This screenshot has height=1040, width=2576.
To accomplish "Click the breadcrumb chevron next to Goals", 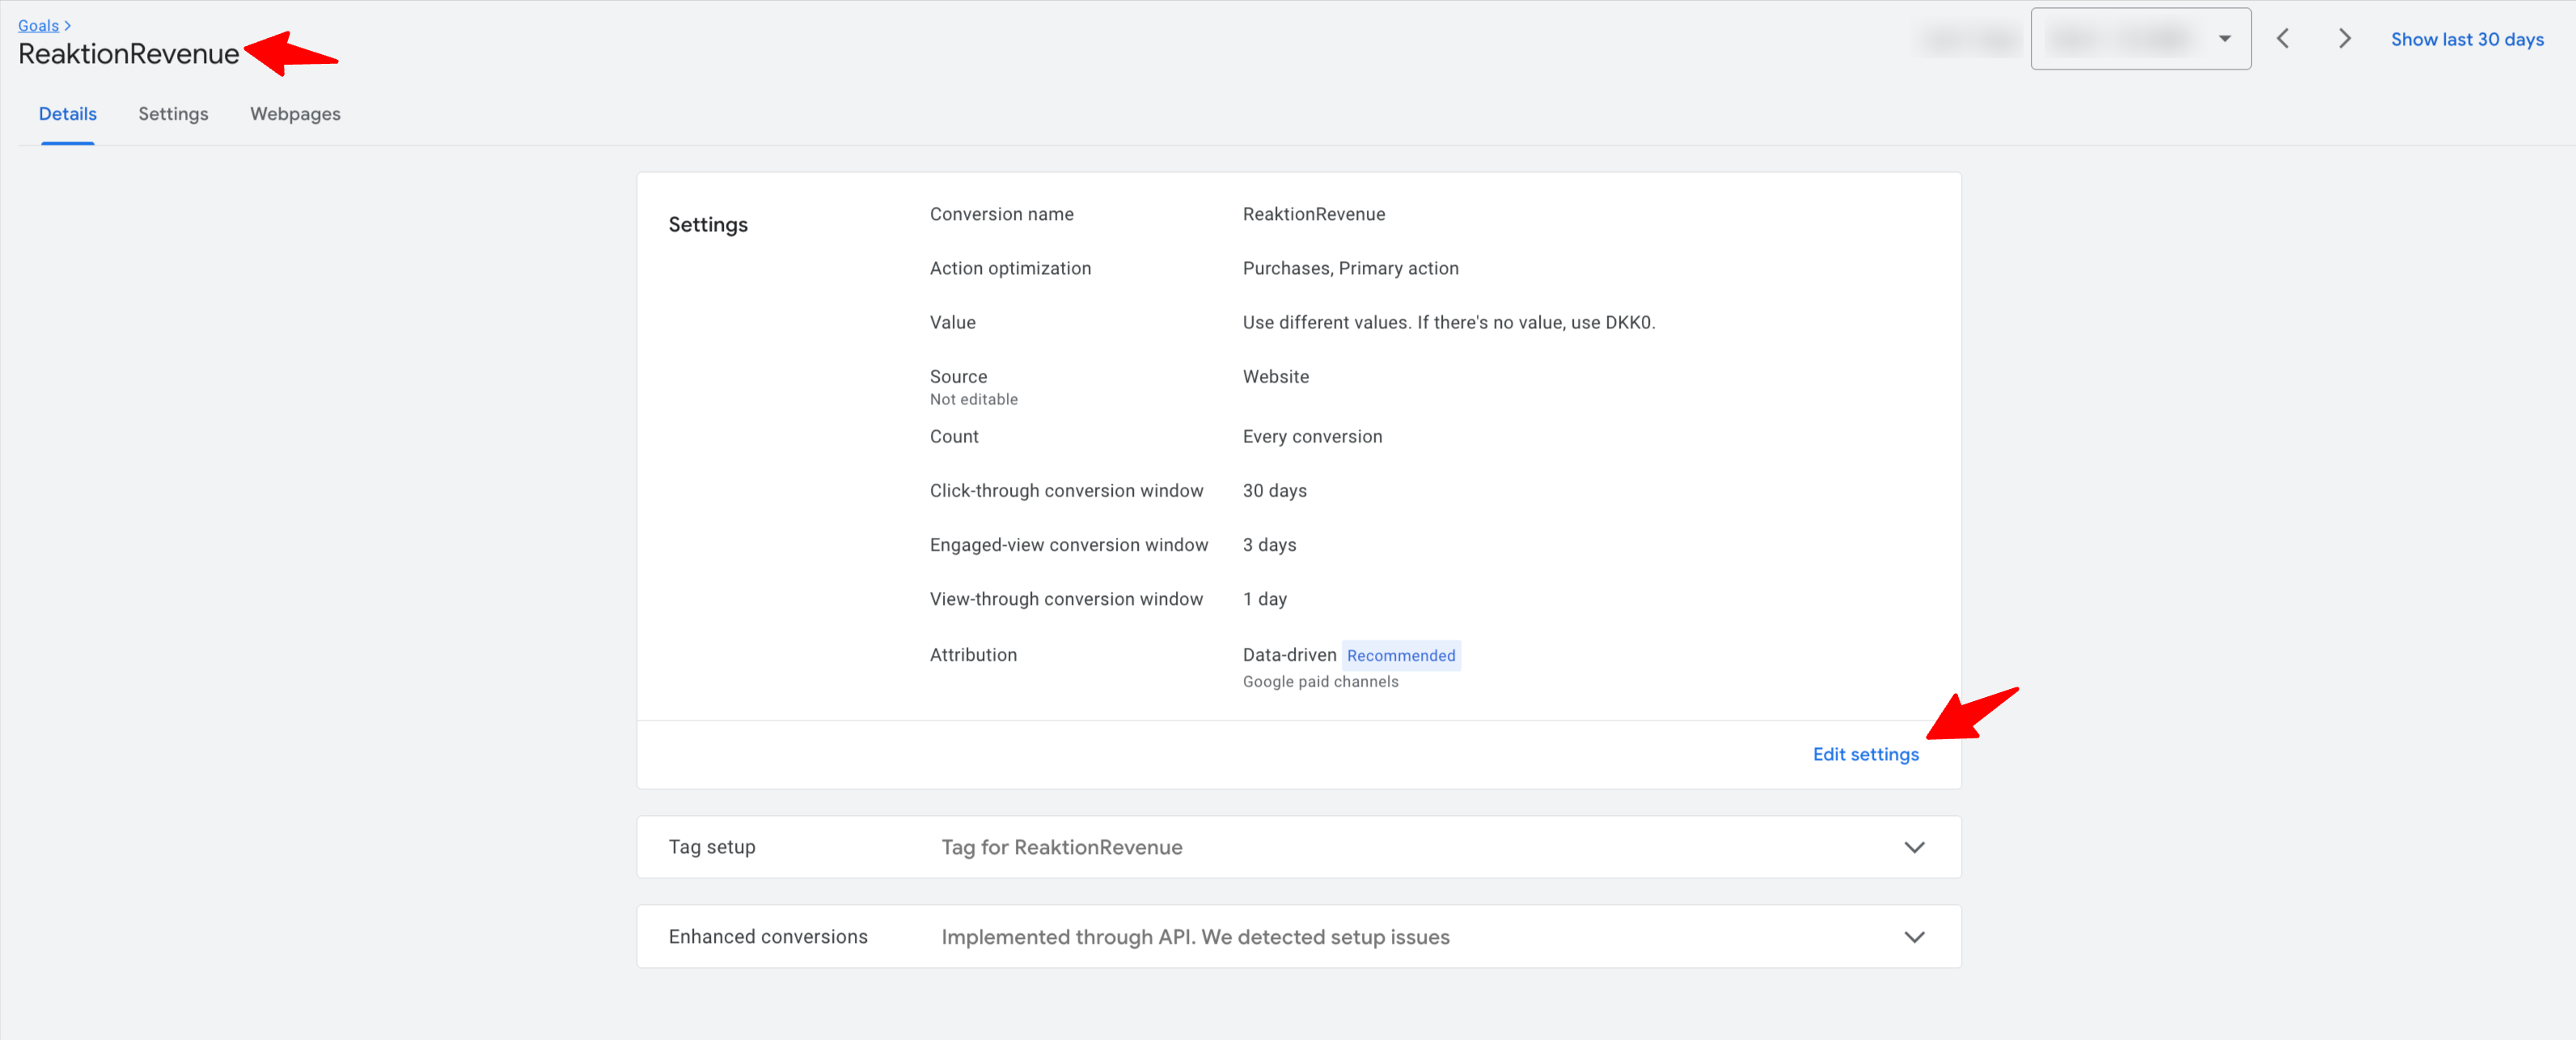I will pos(68,26).
